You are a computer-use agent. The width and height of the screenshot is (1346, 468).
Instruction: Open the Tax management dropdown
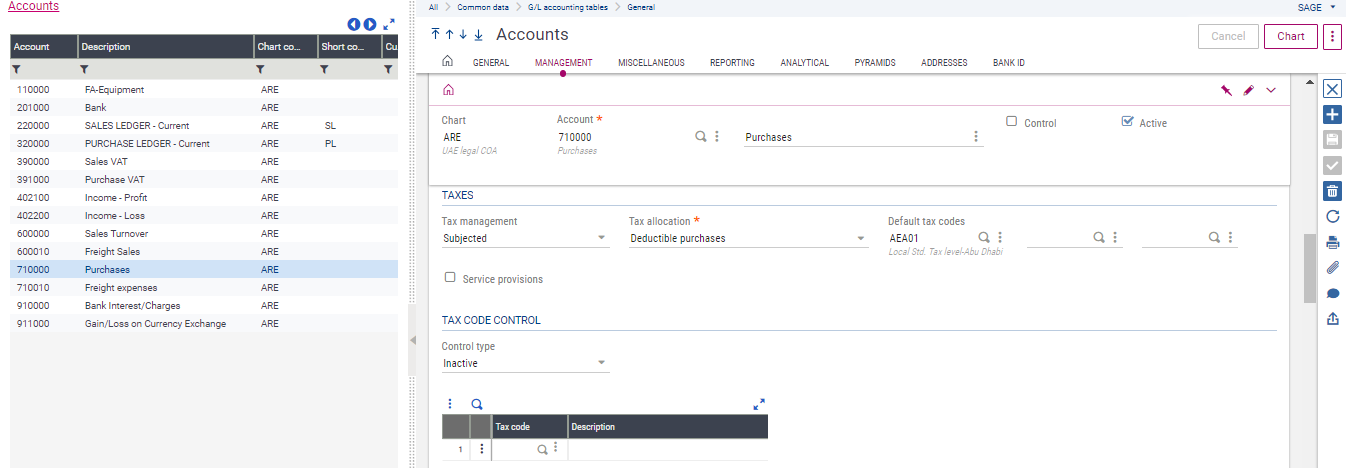pyautogui.click(x=601, y=239)
